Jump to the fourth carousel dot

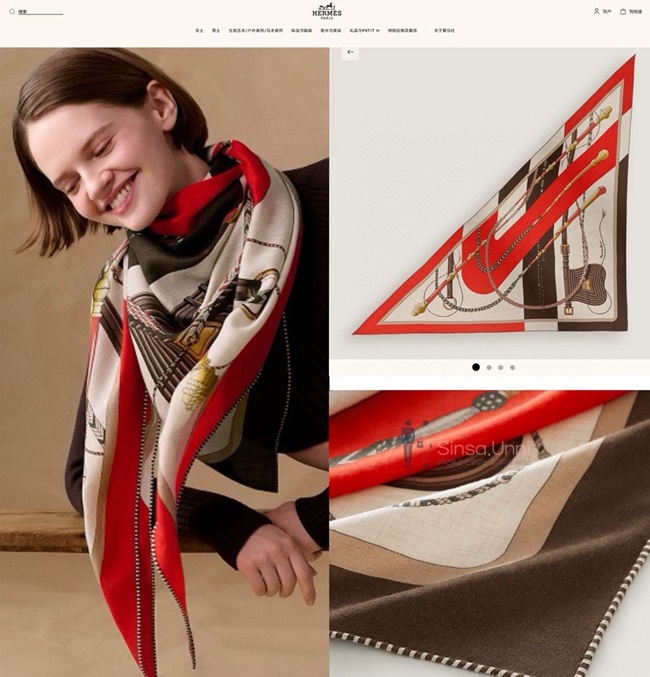tap(513, 367)
